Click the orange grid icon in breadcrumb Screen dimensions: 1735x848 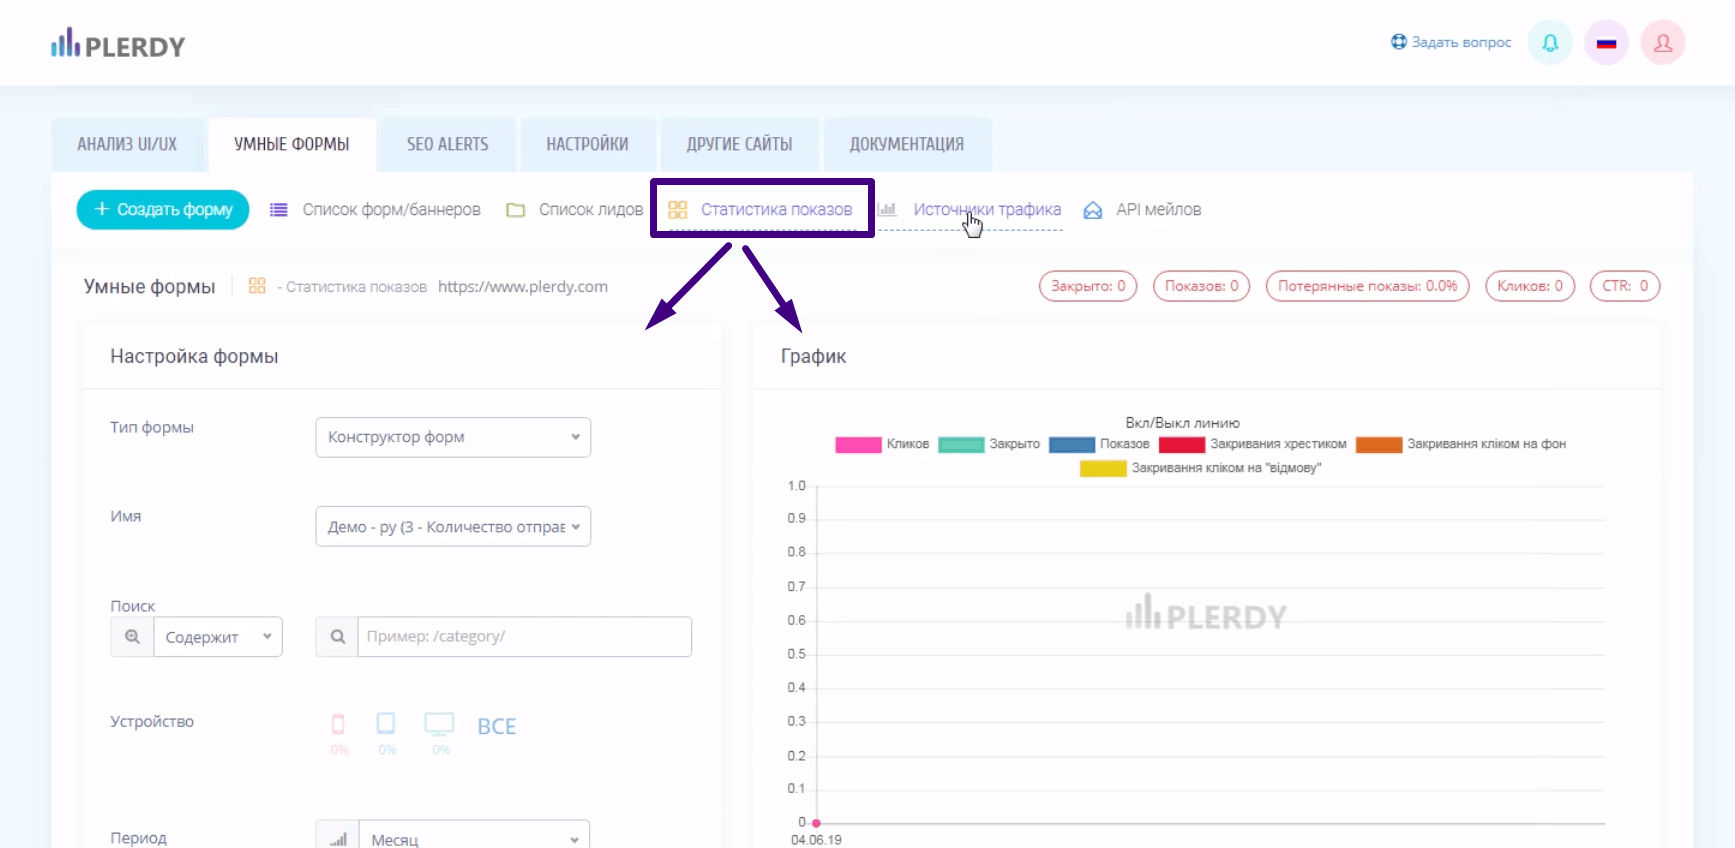[x=257, y=286]
